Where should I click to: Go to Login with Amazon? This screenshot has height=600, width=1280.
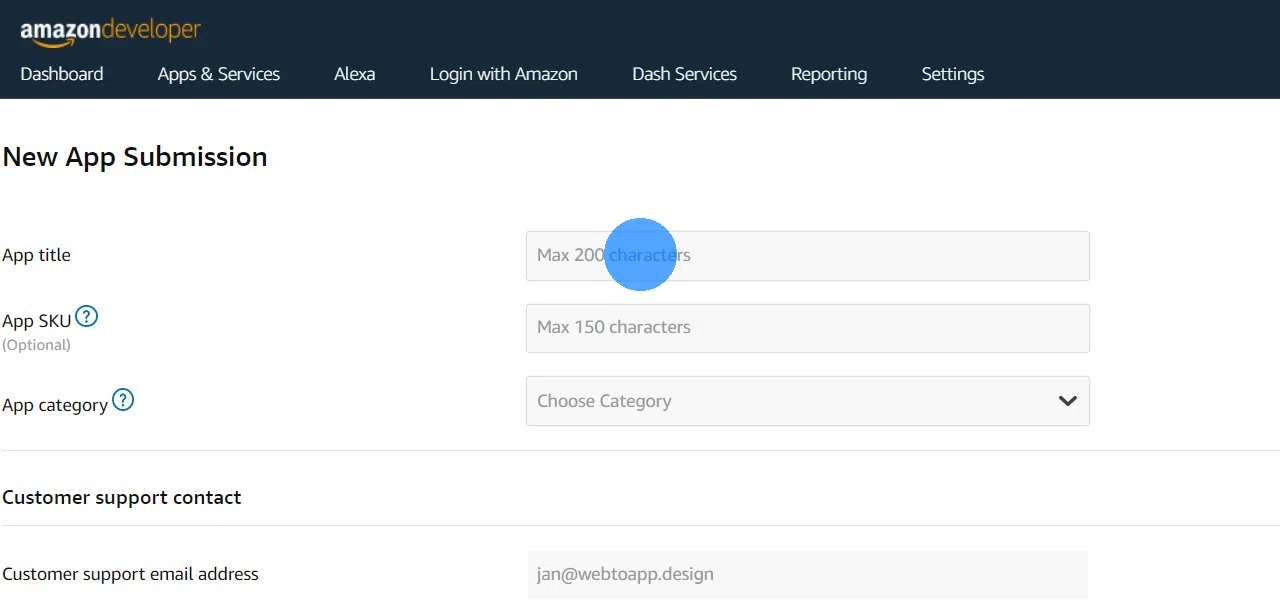tap(503, 74)
